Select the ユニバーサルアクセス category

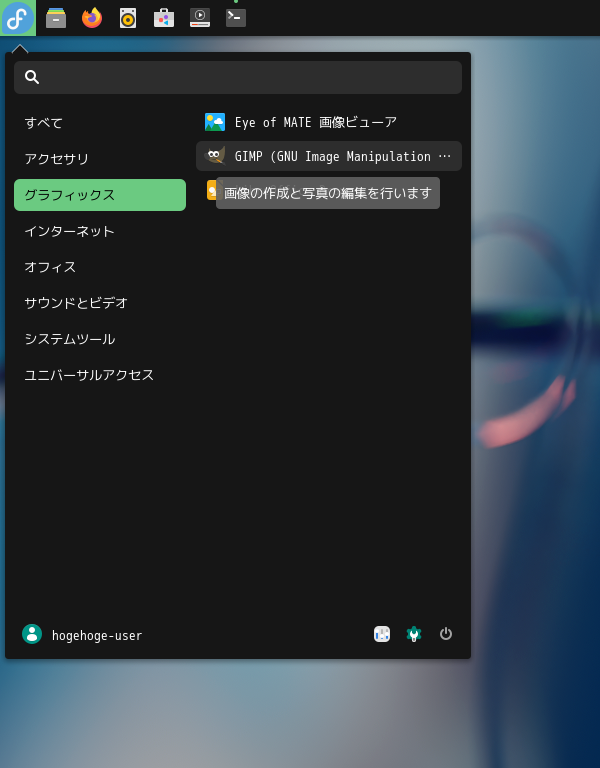click(100, 375)
